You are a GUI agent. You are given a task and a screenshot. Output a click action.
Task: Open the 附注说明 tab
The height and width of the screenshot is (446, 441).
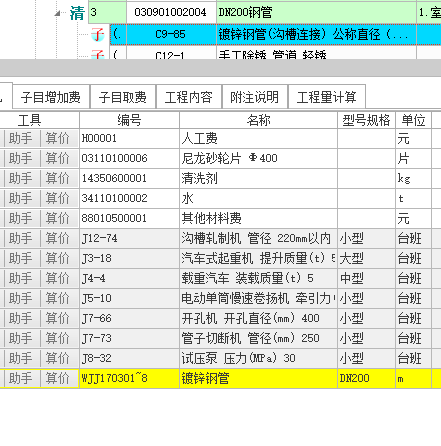pyautogui.click(x=255, y=97)
